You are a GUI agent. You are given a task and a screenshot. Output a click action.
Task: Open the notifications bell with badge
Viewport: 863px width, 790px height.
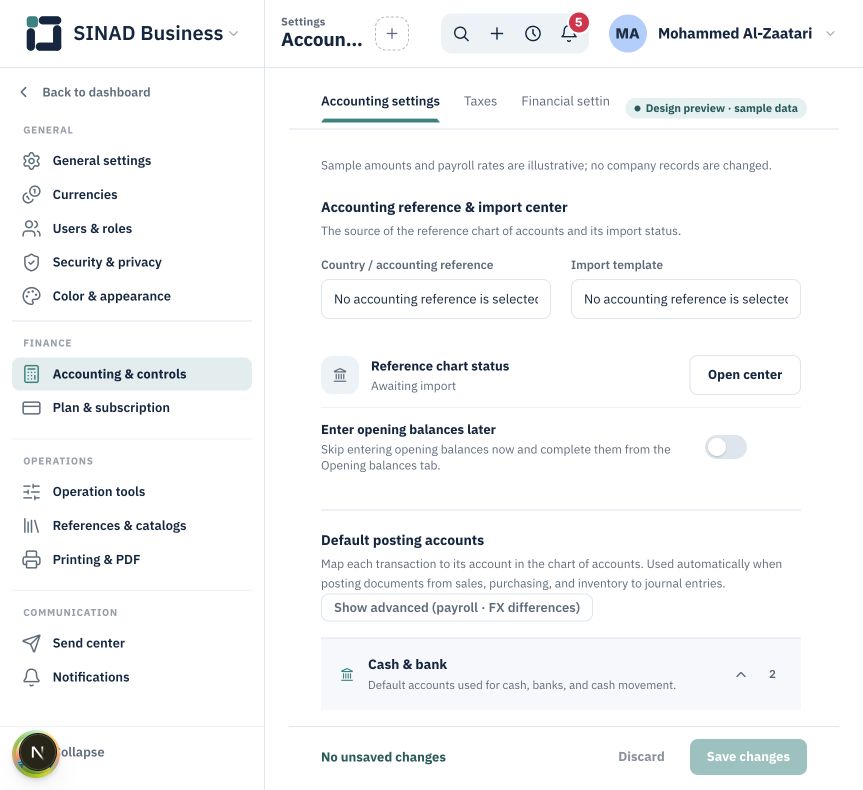pos(570,34)
